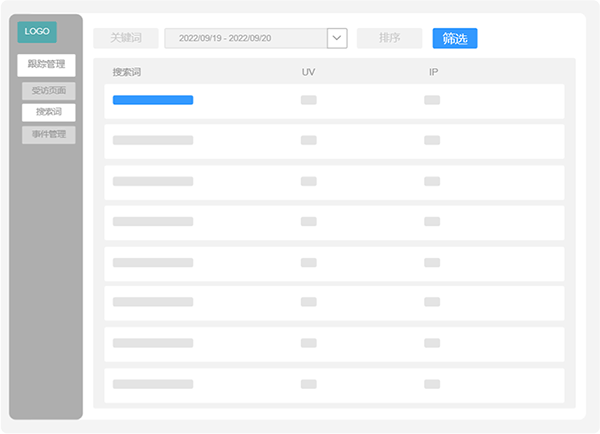Click the date range field 2022/09/19 - 2022/09/20
600x434 pixels.
point(245,38)
